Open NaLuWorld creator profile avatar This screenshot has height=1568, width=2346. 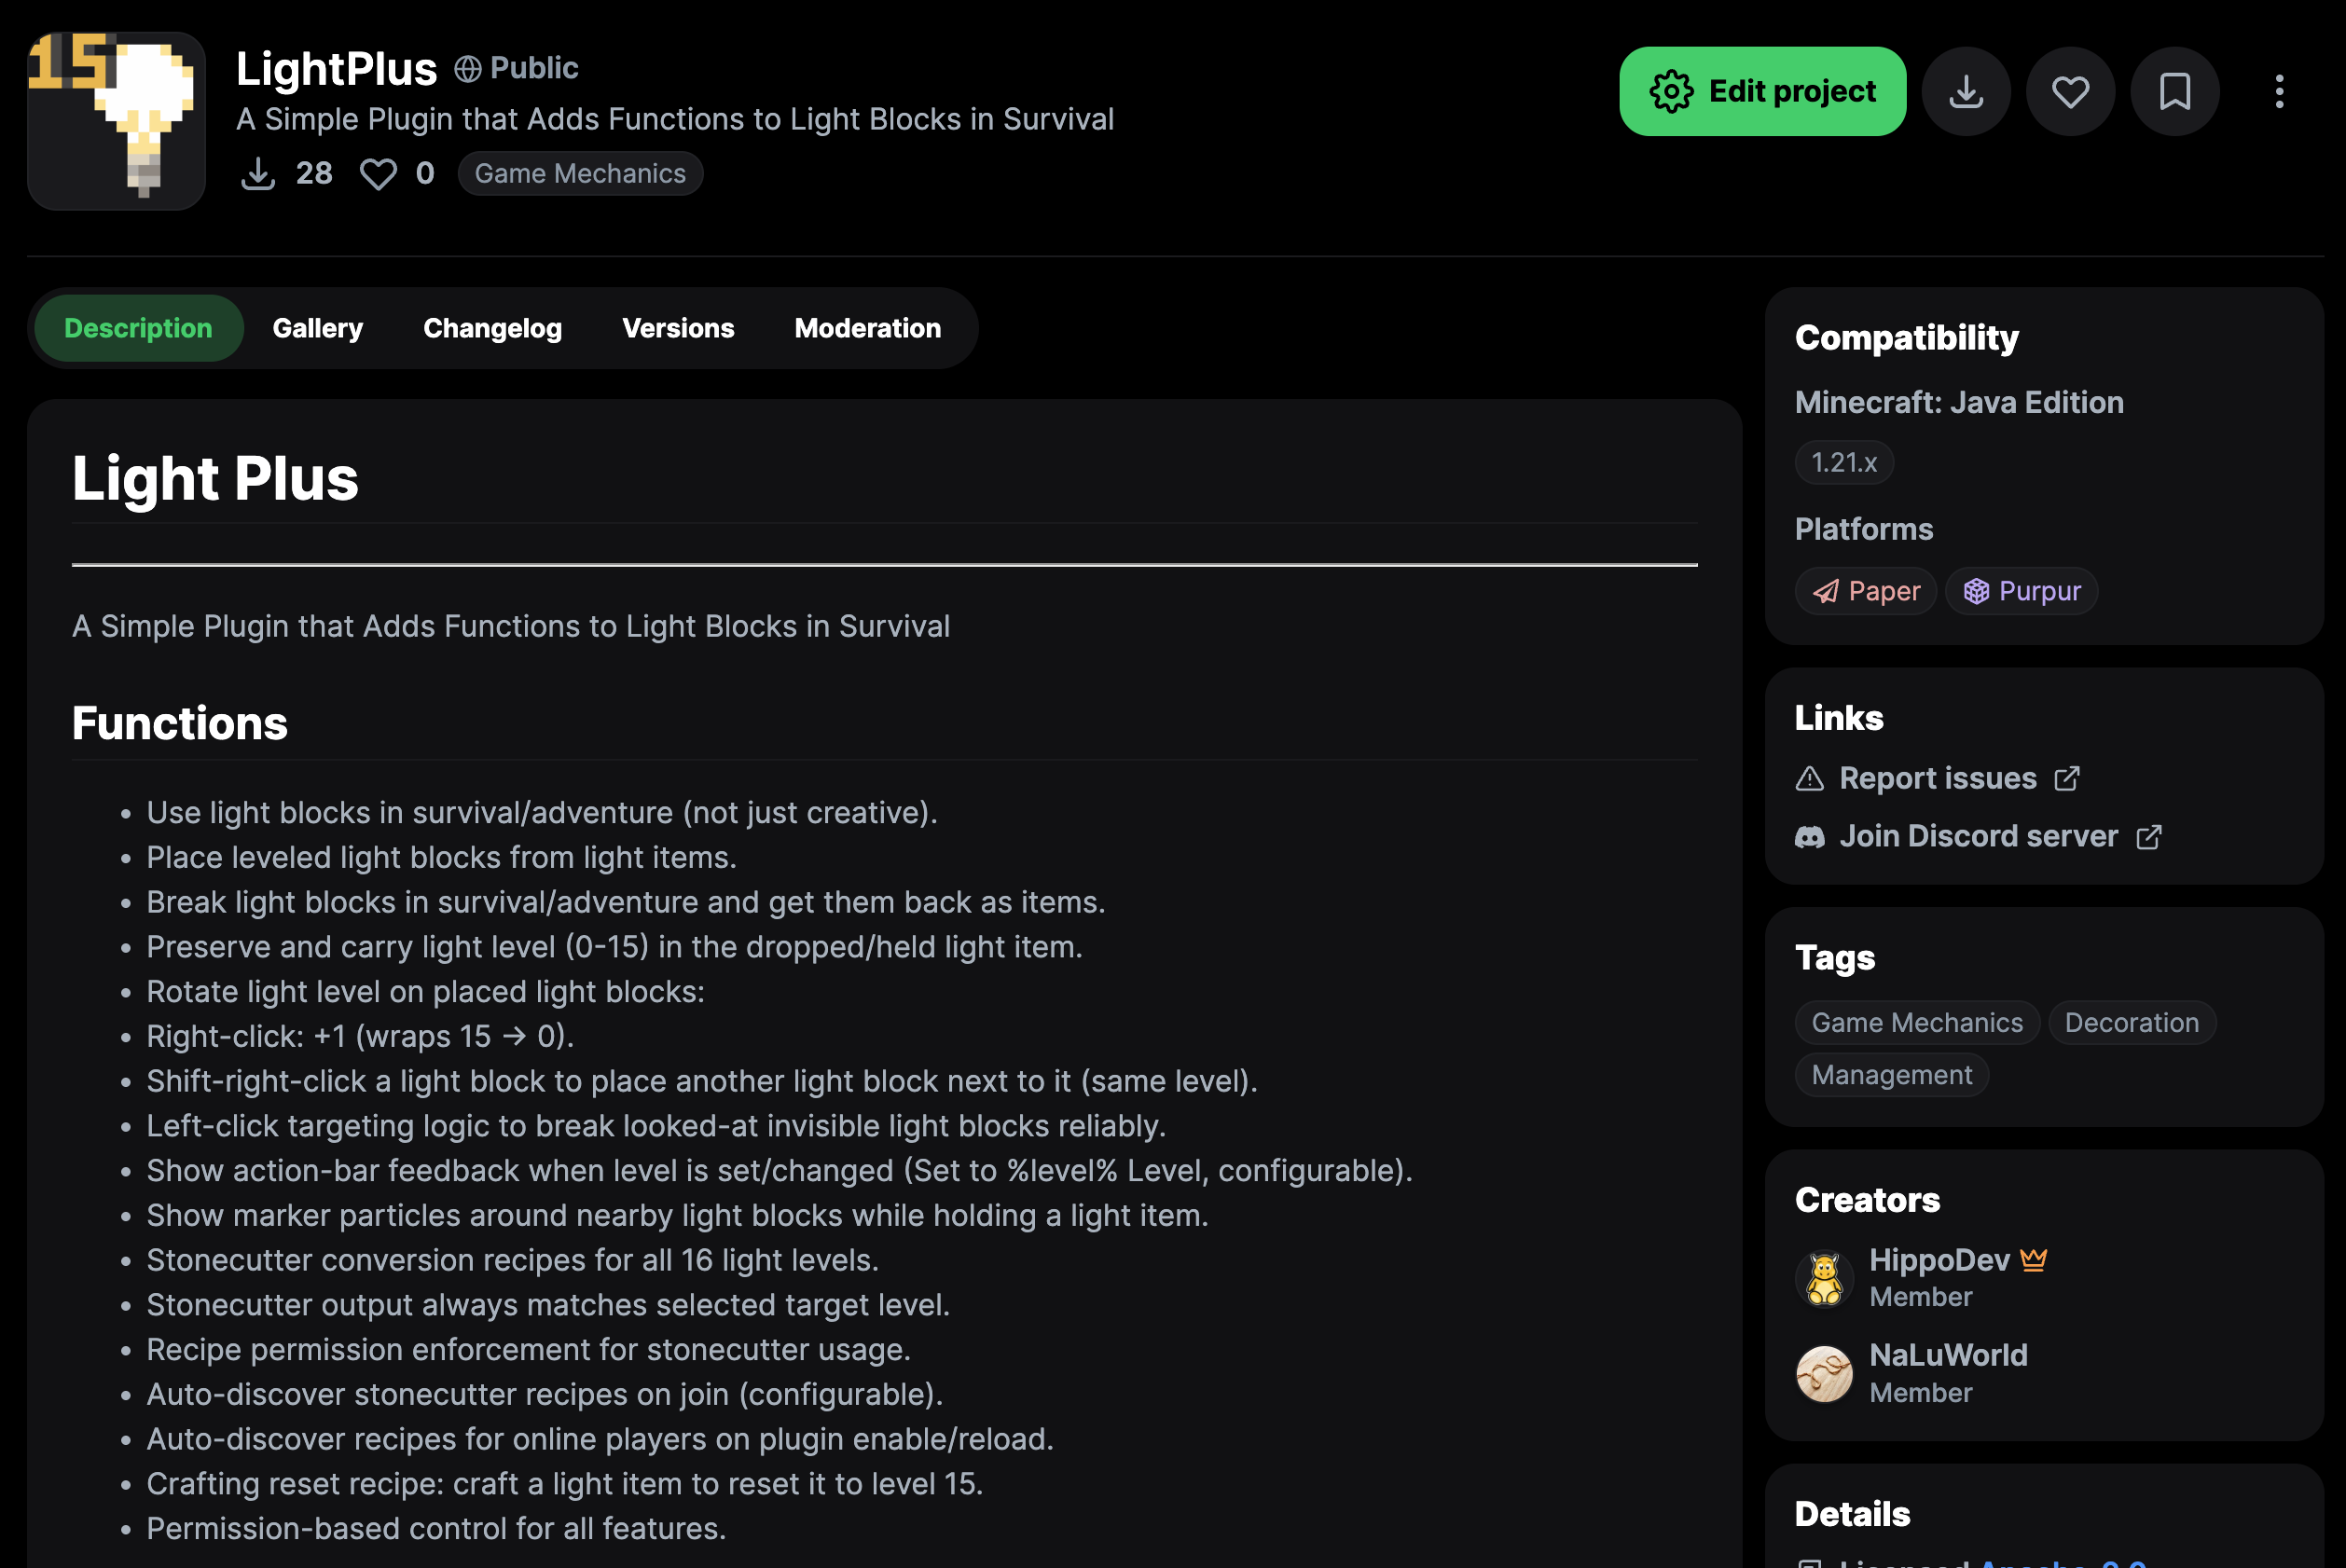click(1824, 1374)
